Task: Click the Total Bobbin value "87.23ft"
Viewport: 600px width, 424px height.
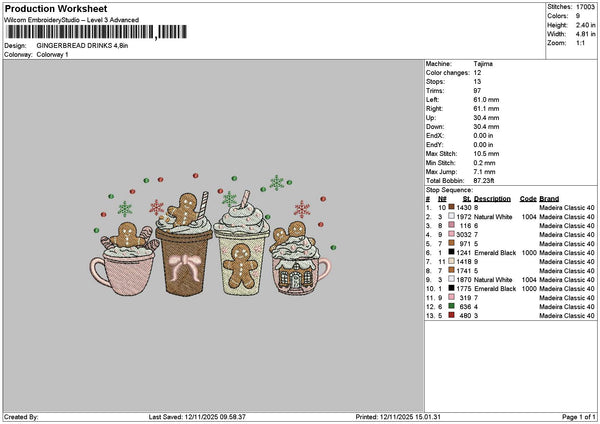Action: [484, 181]
